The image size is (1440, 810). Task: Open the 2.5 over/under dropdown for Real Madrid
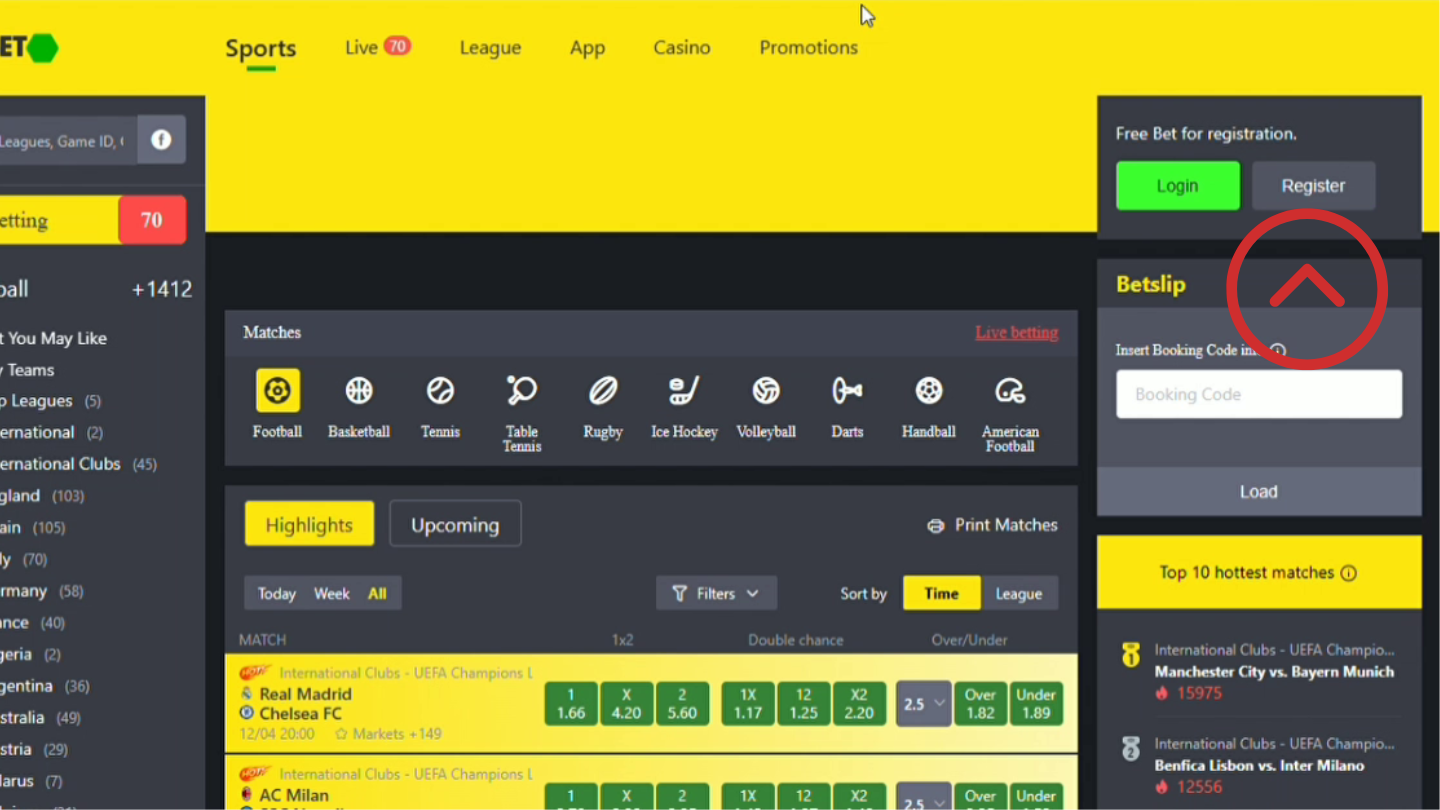pyautogui.click(x=923, y=704)
